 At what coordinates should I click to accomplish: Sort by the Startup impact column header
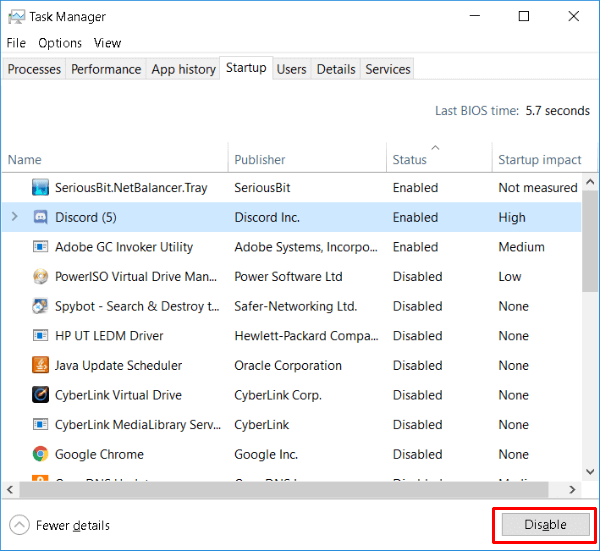(545, 157)
